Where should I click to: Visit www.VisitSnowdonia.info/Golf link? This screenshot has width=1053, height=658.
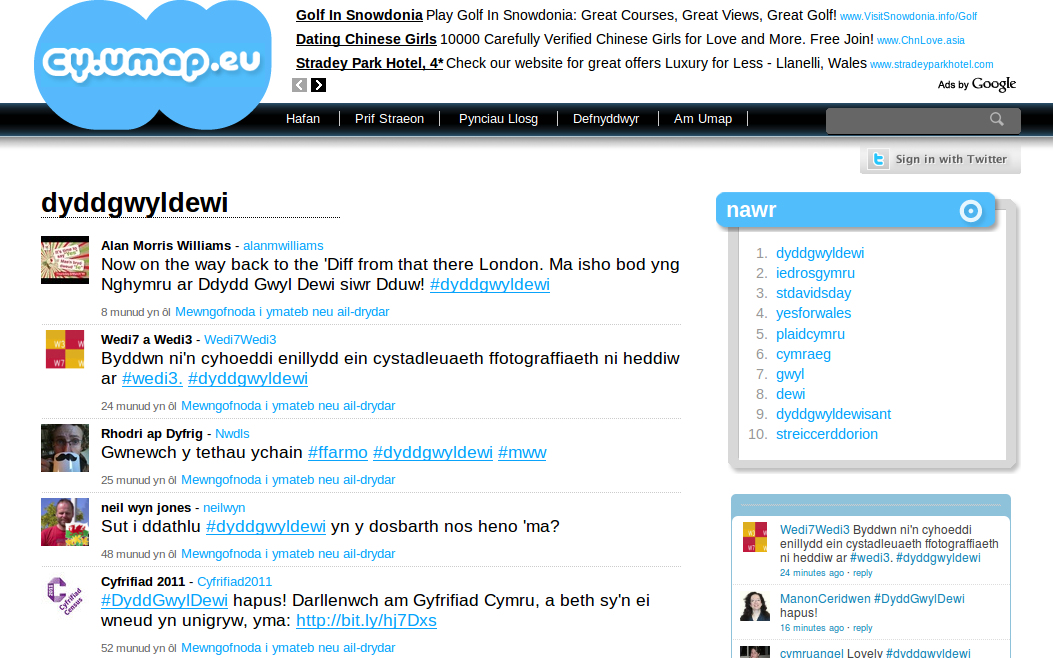[908, 16]
